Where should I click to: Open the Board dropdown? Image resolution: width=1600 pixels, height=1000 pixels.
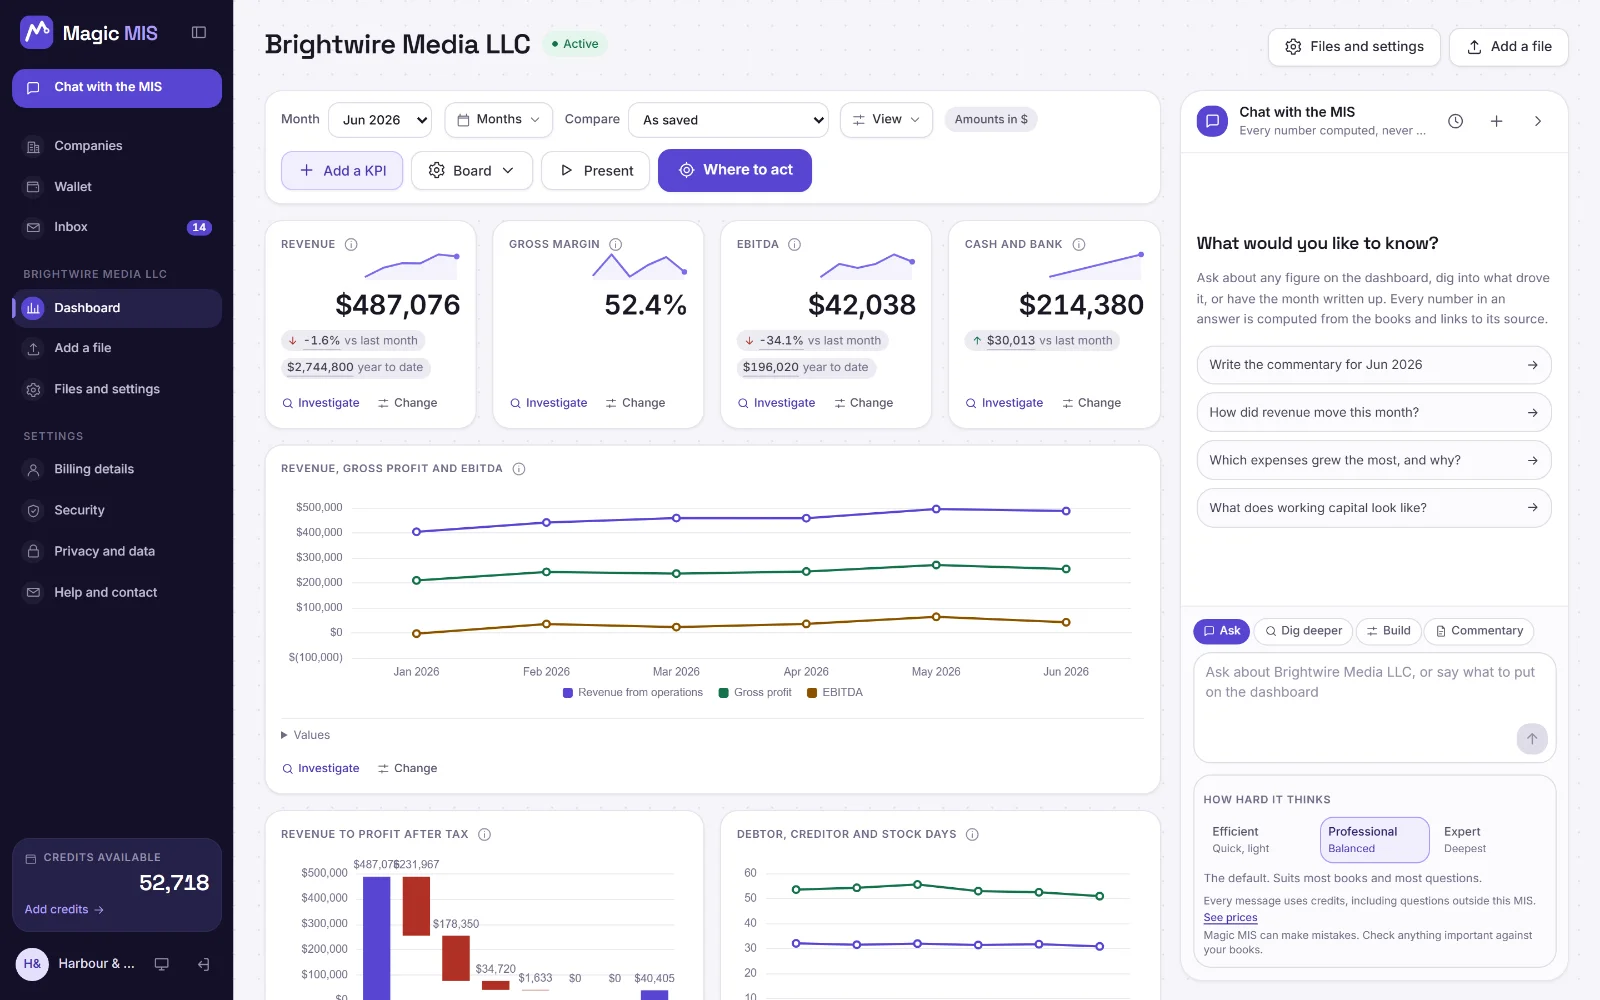(471, 171)
